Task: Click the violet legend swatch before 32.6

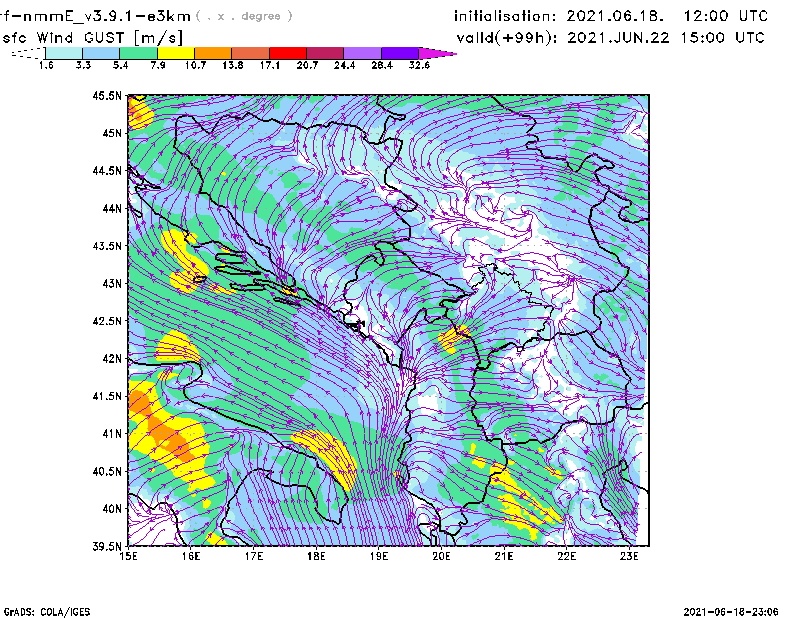Action: pos(400,53)
